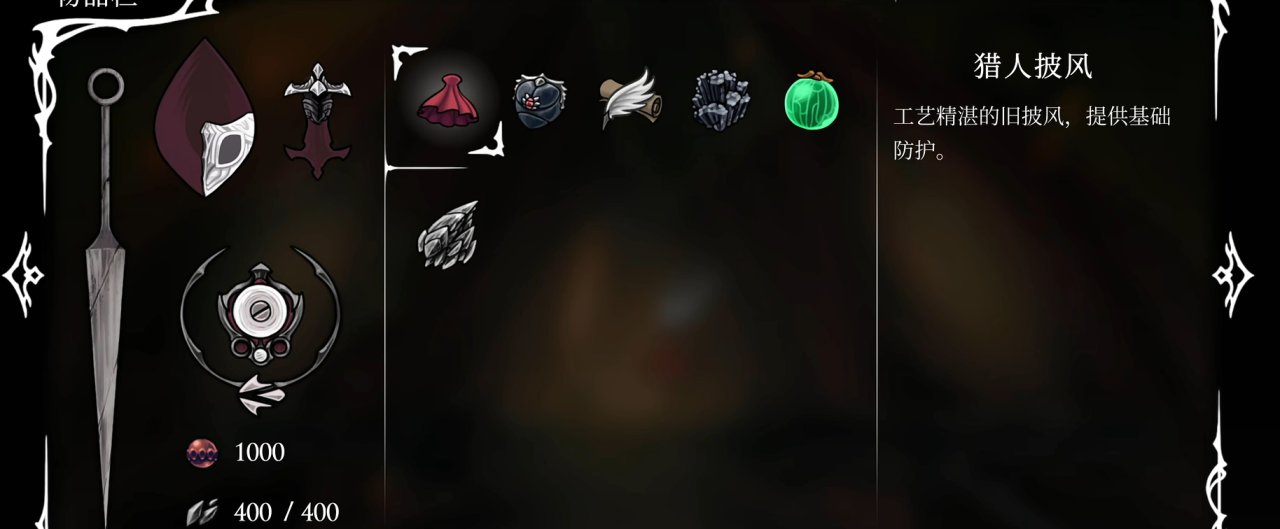This screenshot has height=529, width=1280.
Task: Go to next pane via right ornament arrow
Action: pyautogui.click(x=1232, y=274)
